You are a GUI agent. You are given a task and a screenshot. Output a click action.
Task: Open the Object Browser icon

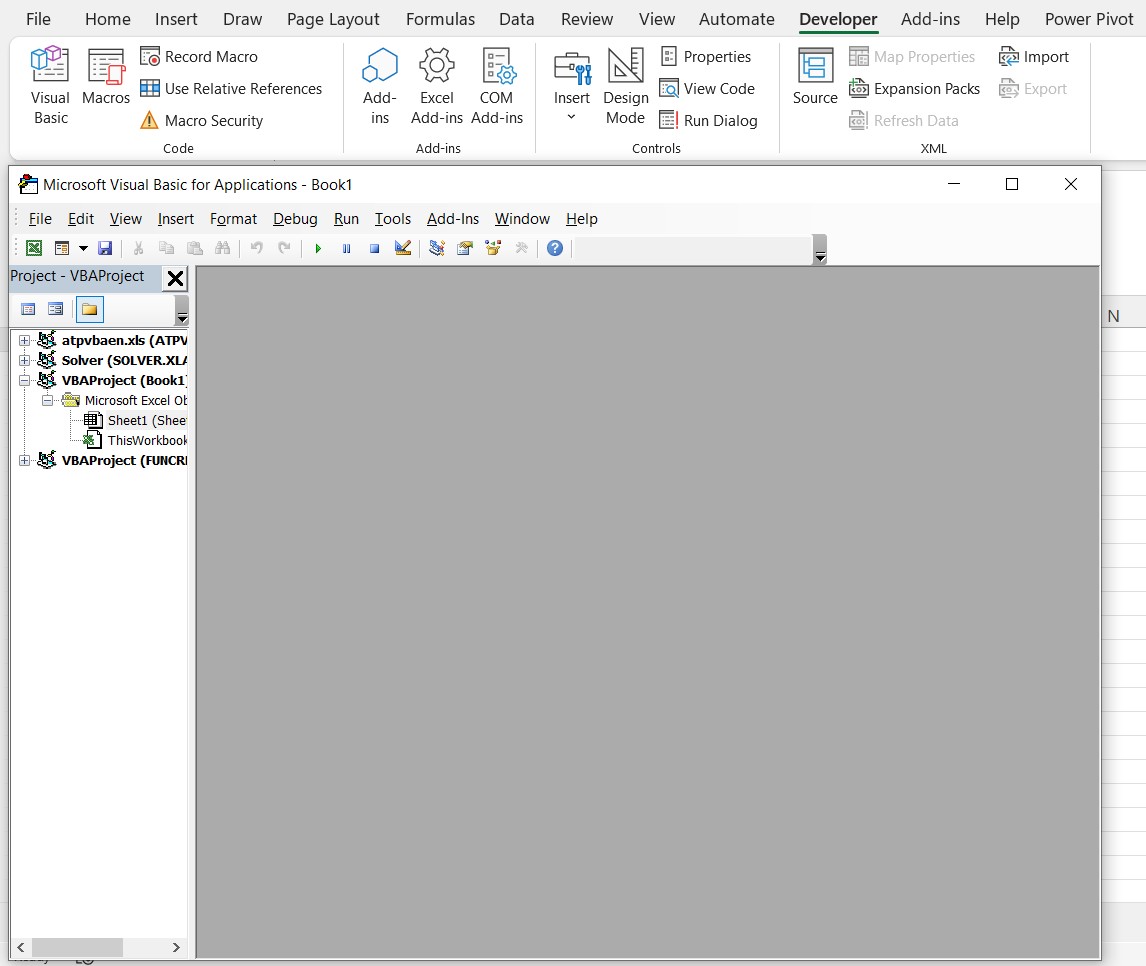coord(492,248)
